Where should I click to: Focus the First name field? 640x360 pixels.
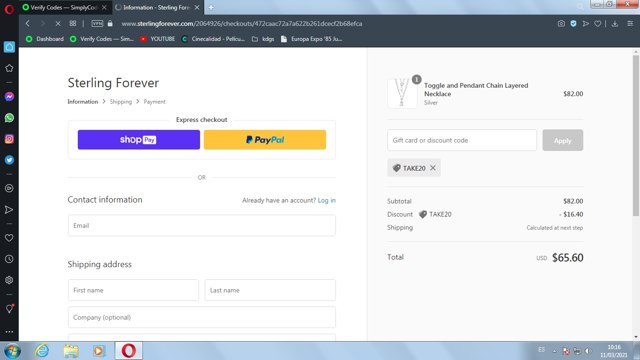(133, 290)
